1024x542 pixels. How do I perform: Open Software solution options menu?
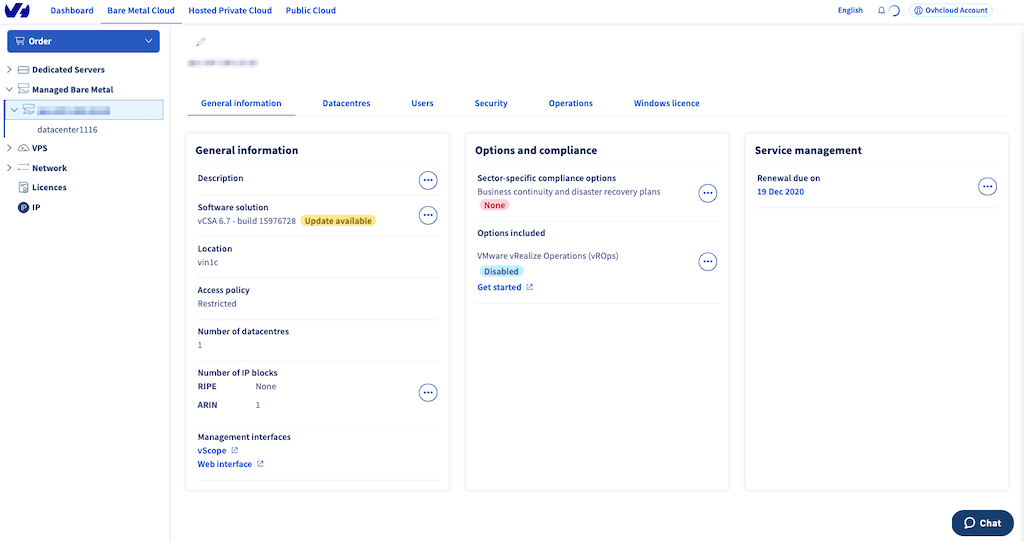(428, 215)
